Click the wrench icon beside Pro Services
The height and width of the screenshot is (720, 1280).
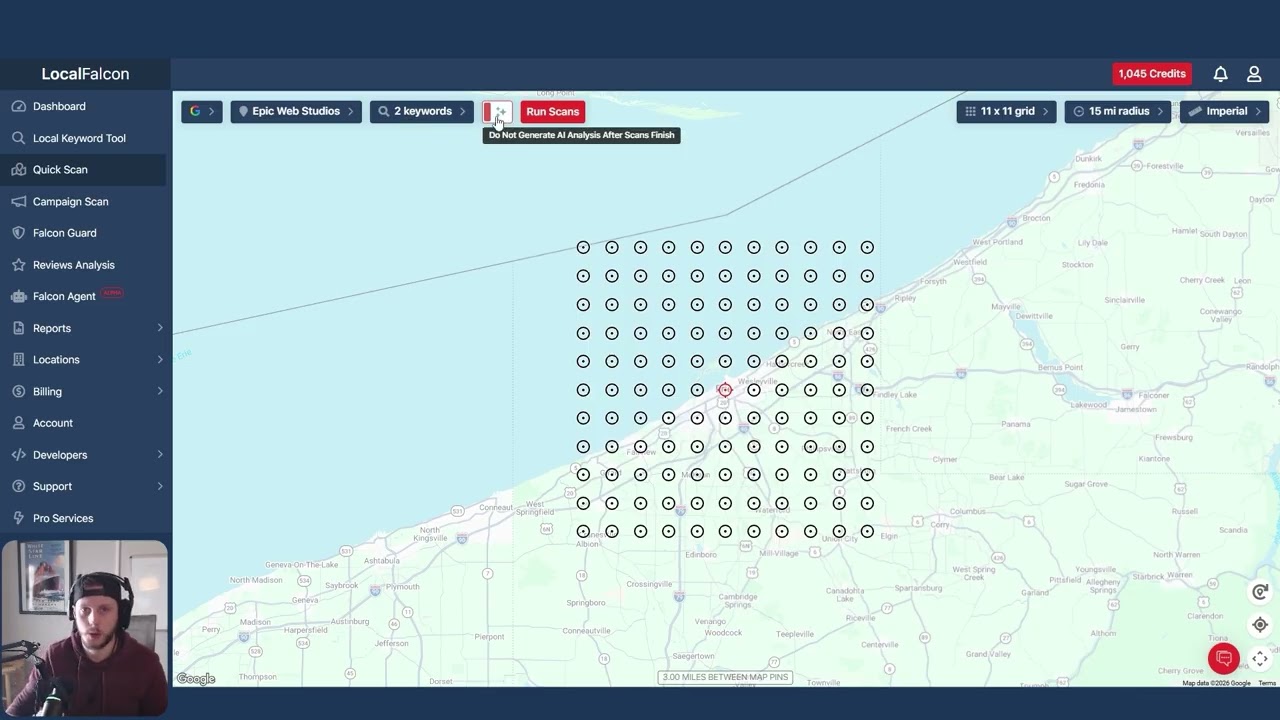[x=19, y=518]
